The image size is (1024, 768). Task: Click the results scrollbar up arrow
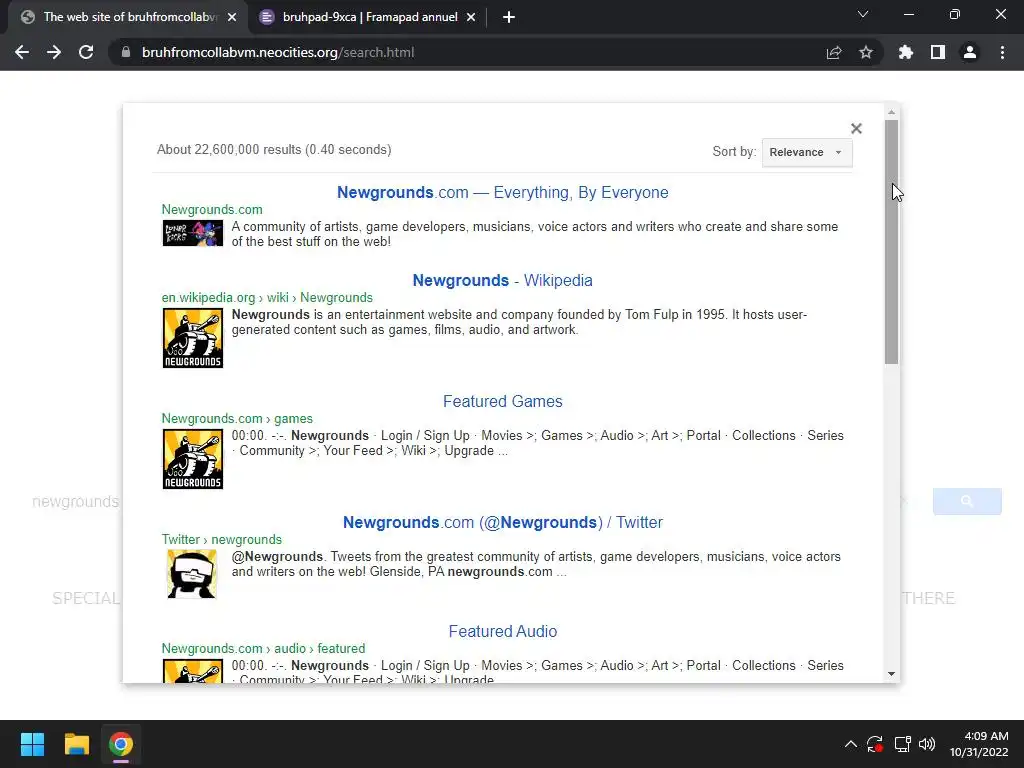click(x=891, y=113)
